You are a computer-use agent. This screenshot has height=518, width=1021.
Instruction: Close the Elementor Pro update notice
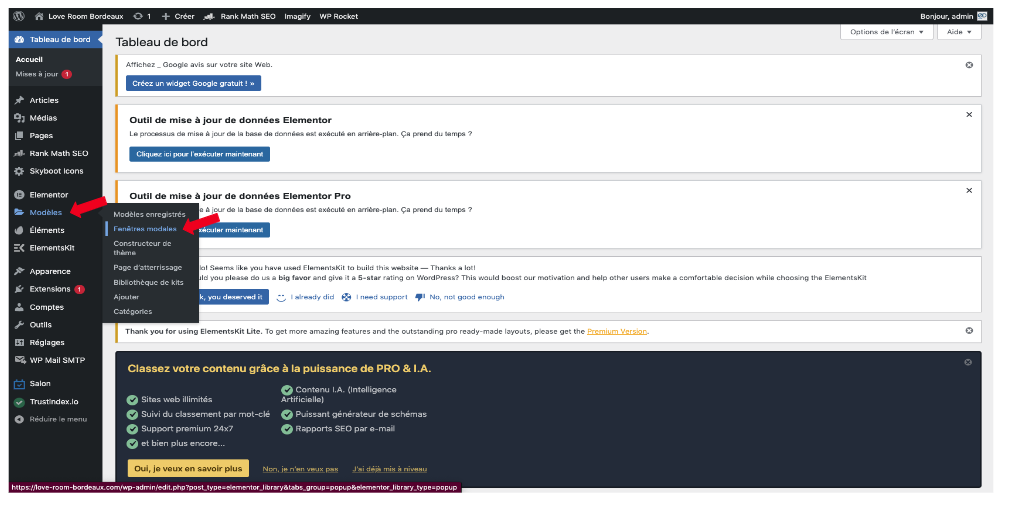click(968, 190)
